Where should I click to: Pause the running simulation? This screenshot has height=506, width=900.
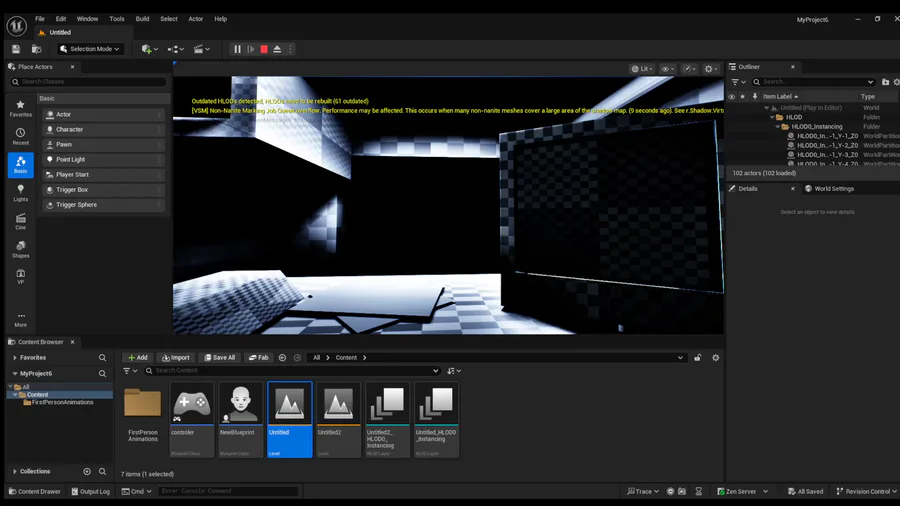[237, 49]
